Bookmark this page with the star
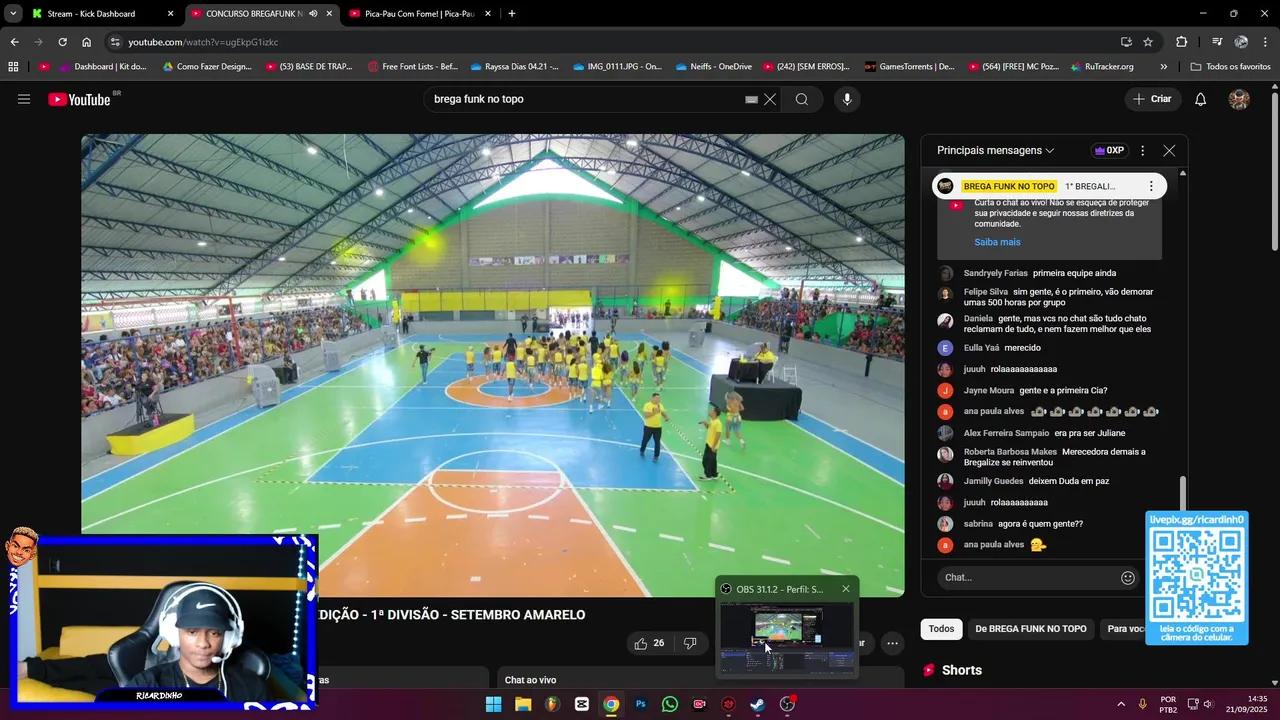This screenshot has height=720, width=1280. tap(1148, 42)
